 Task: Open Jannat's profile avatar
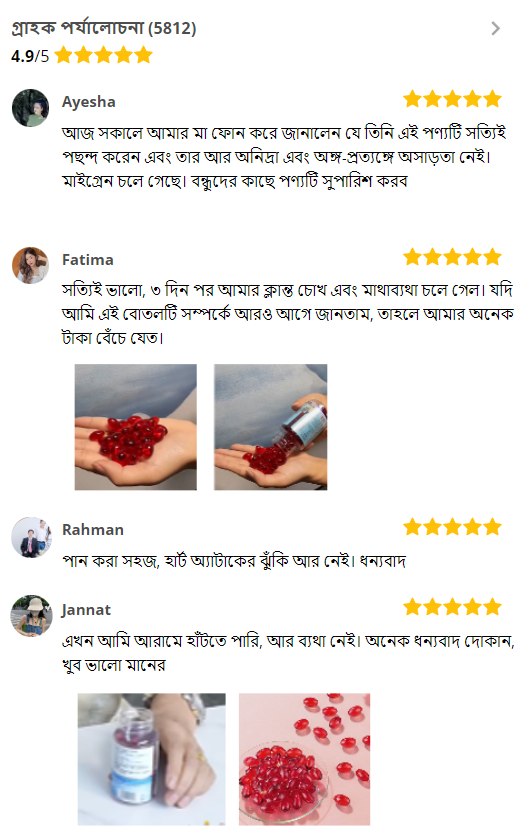(31, 616)
